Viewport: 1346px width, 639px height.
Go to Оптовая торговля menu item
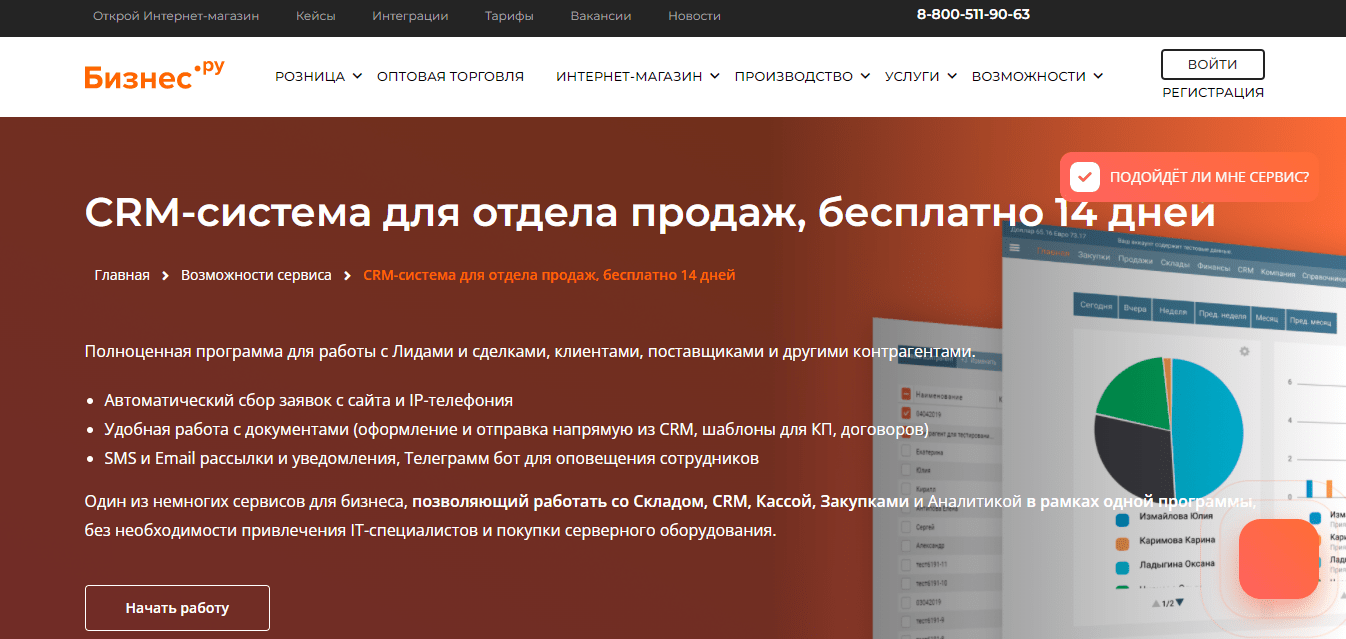click(x=450, y=76)
